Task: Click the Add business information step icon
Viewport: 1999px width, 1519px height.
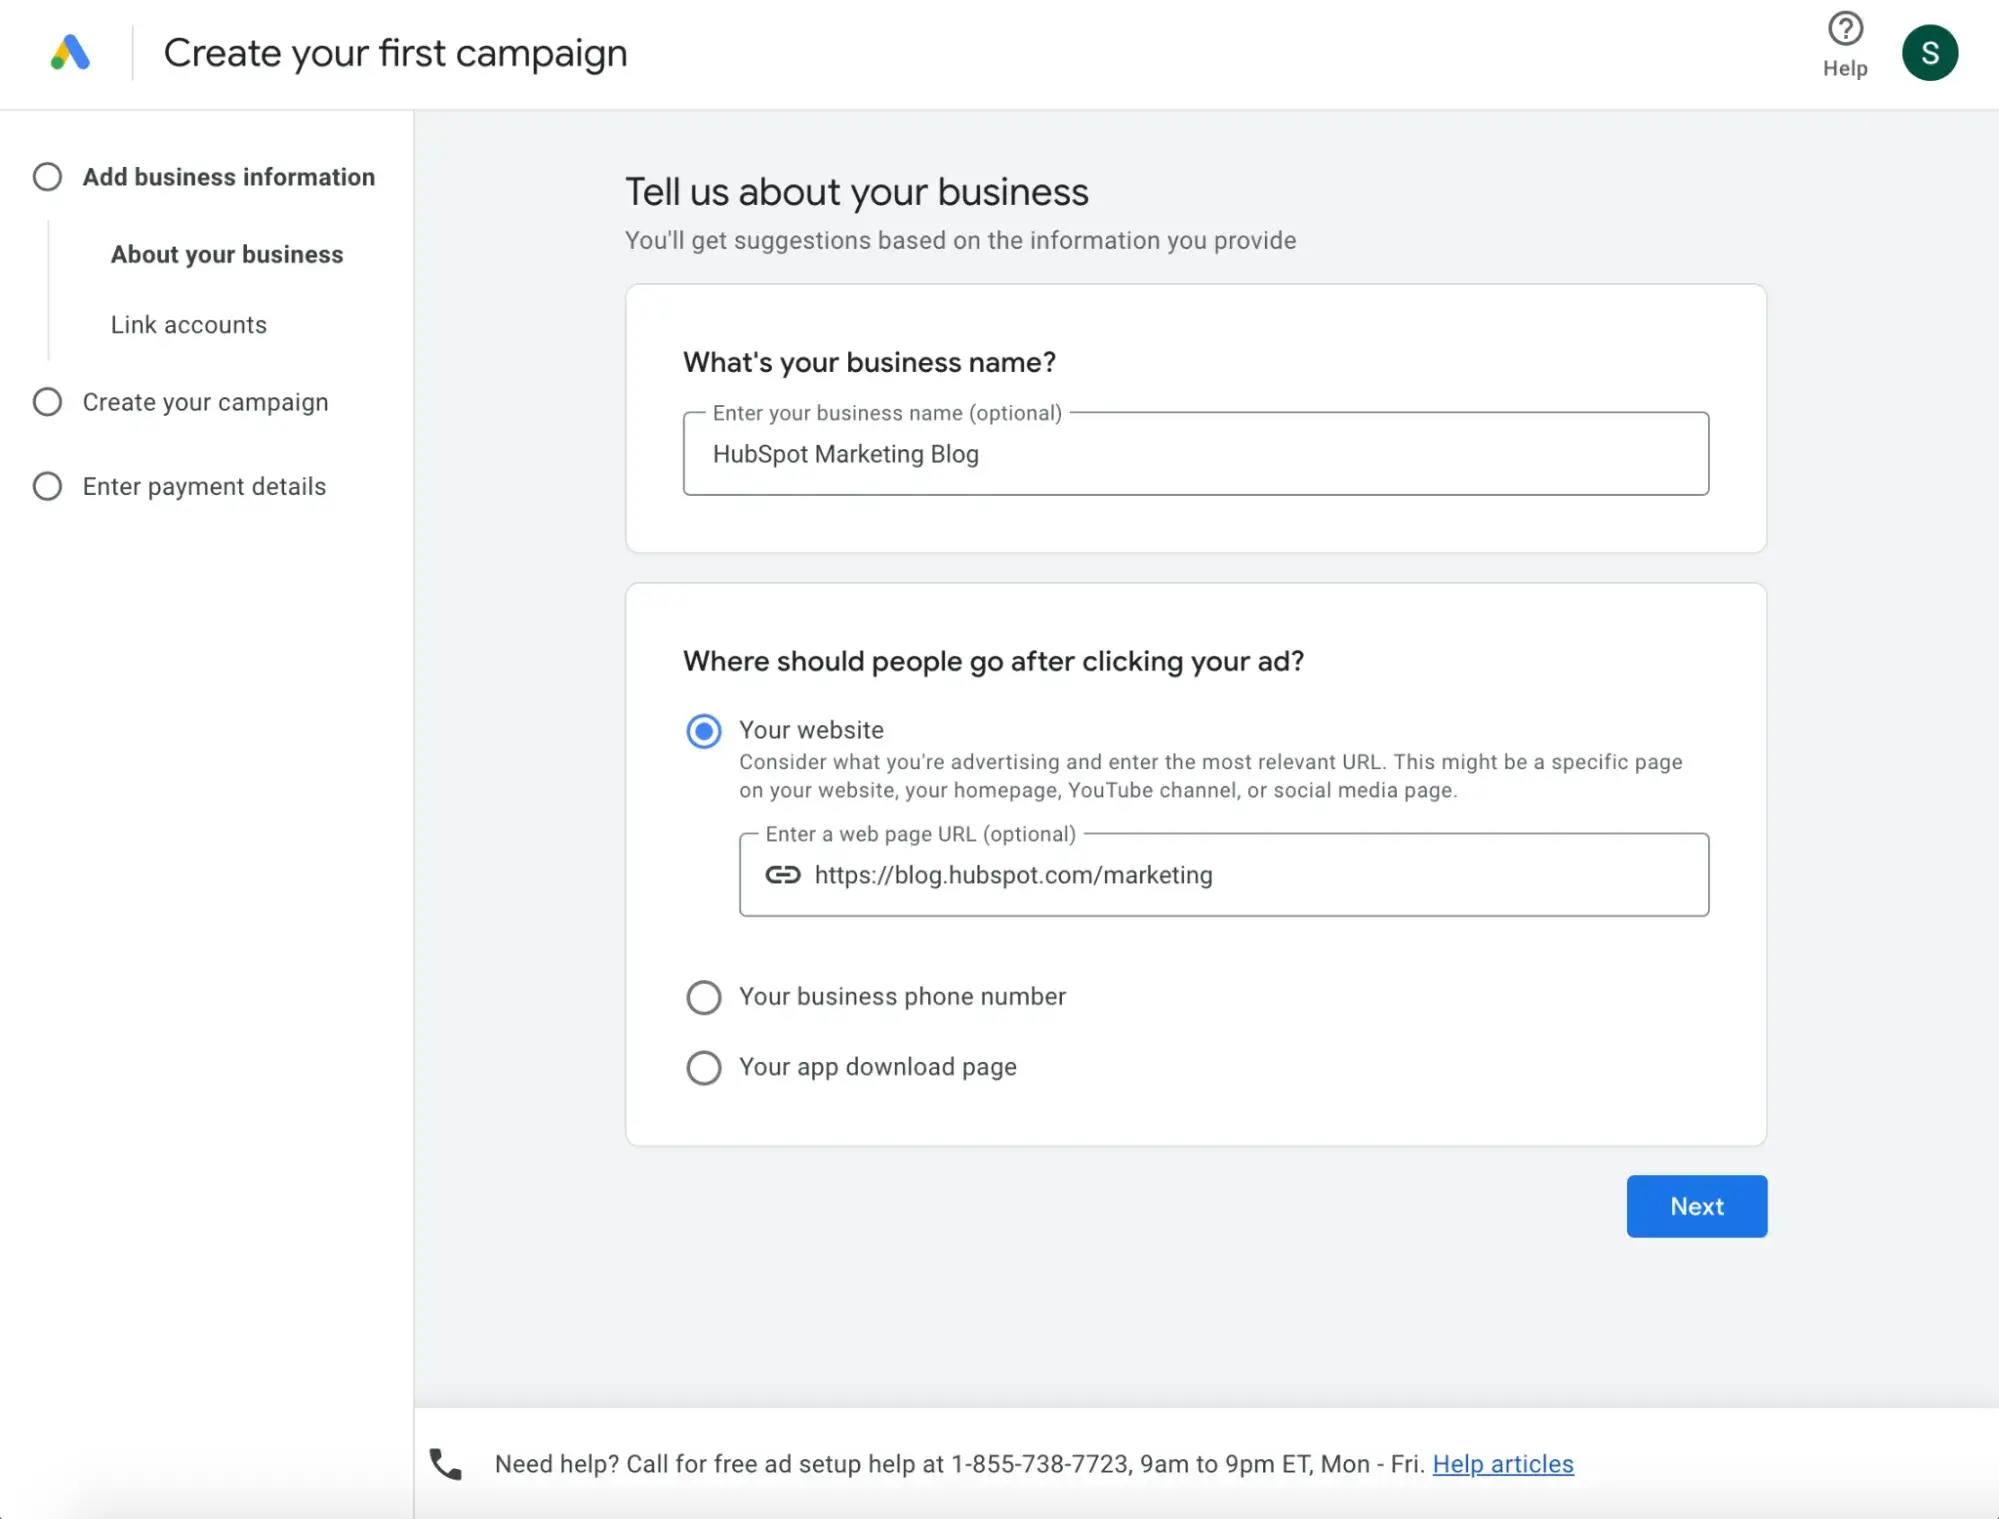Action: click(48, 176)
